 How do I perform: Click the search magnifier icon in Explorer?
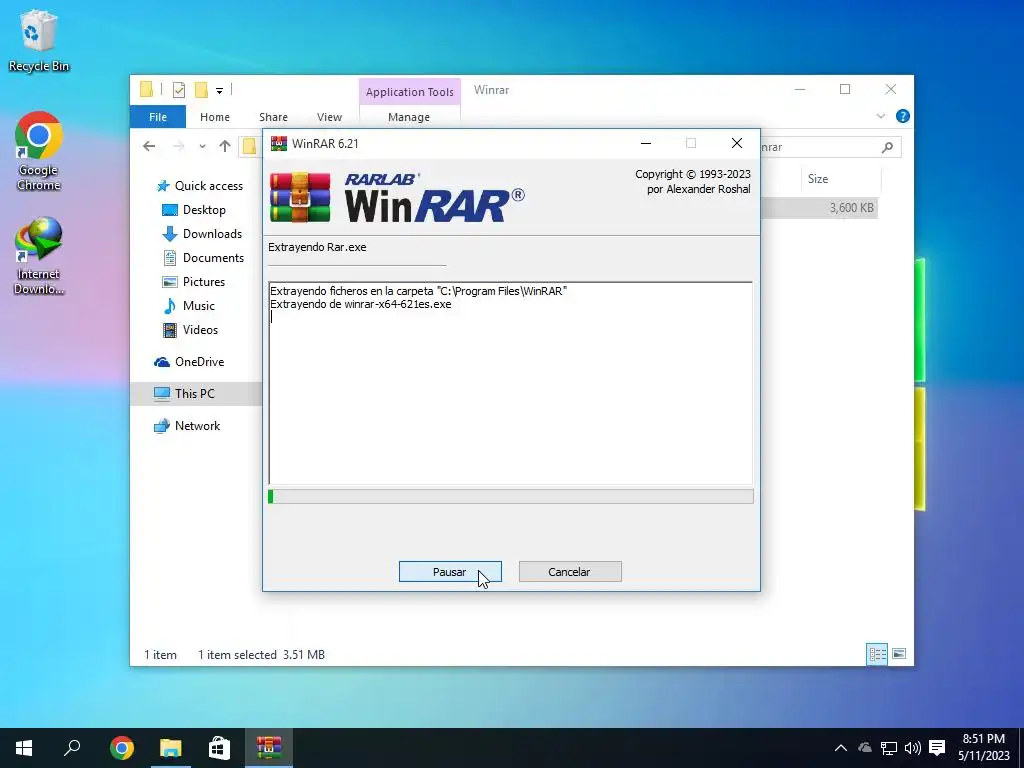[887, 147]
